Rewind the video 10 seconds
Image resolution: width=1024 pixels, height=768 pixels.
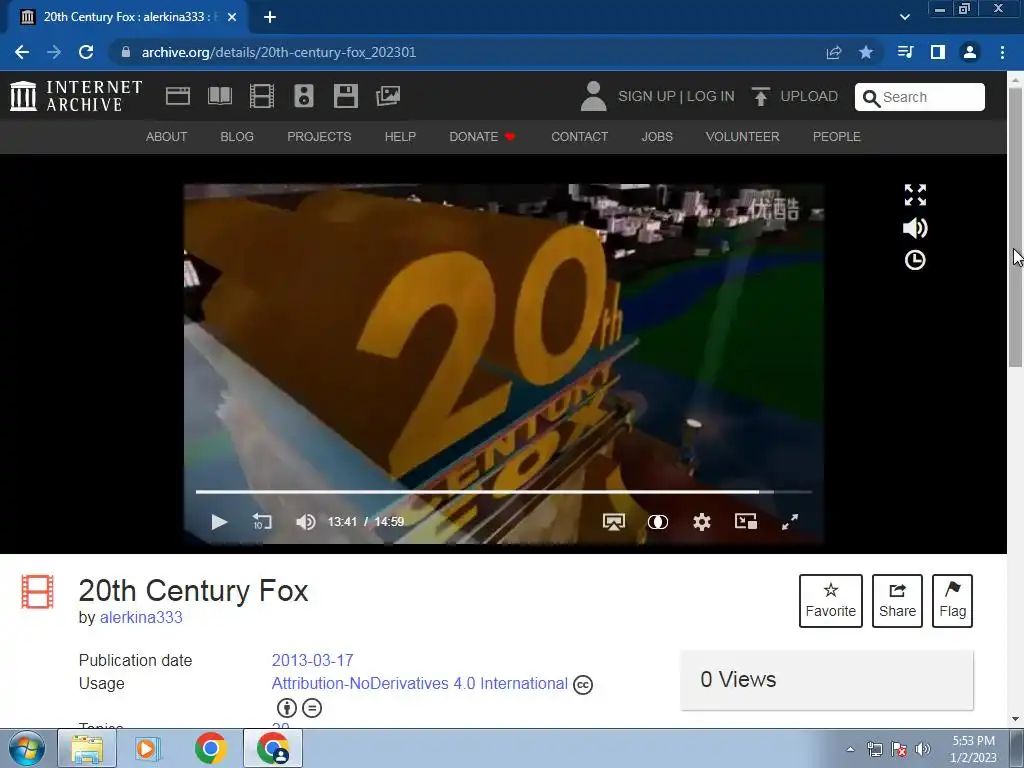tap(262, 522)
